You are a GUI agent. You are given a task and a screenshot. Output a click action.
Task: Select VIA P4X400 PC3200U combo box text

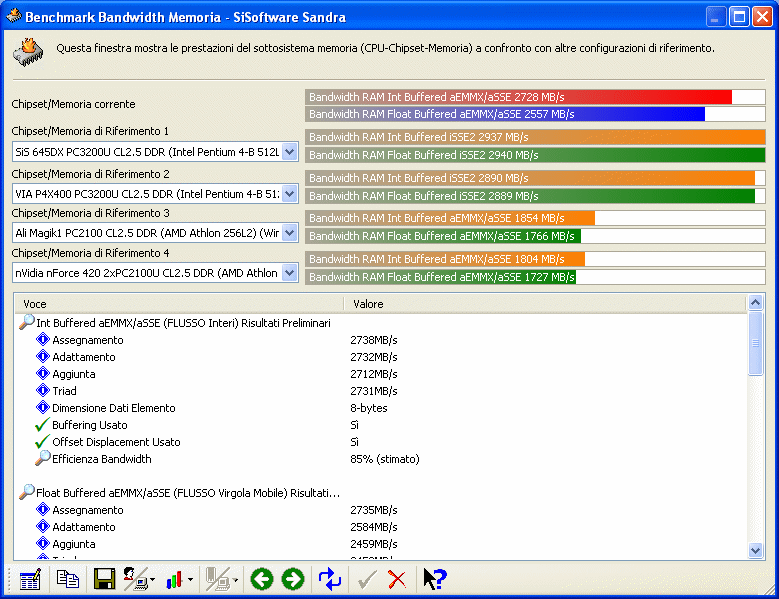point(147,194)
